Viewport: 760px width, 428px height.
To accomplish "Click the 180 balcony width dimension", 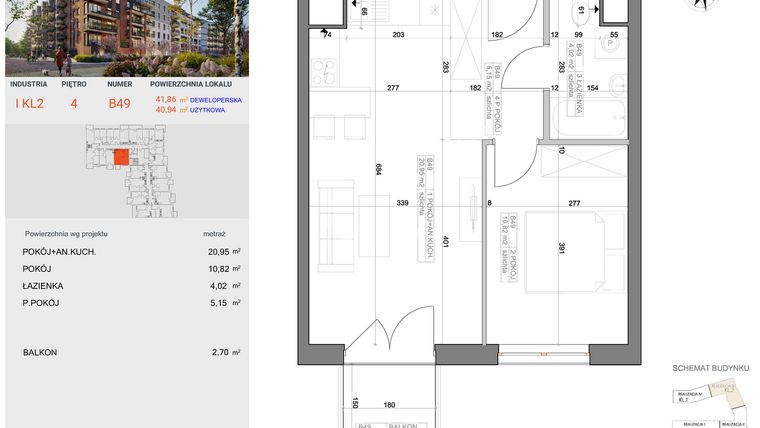I will click(x=389, y=405).
